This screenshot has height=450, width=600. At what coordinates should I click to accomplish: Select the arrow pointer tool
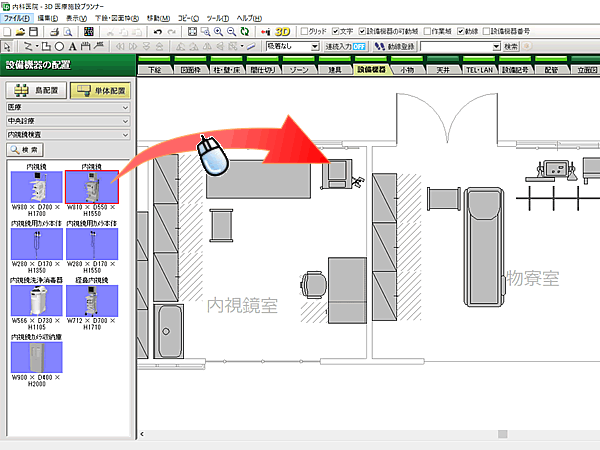(x=8, y=46)
